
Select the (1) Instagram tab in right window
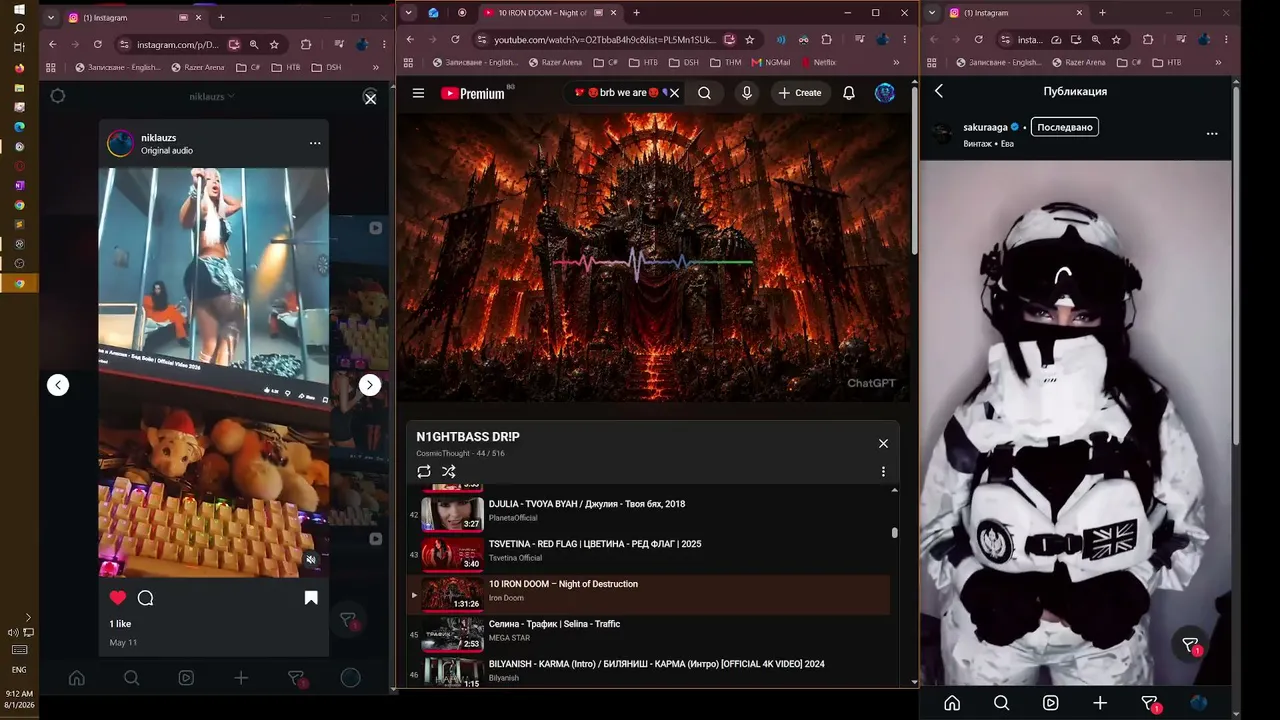pyautogui.click(x=1016, y=13)
